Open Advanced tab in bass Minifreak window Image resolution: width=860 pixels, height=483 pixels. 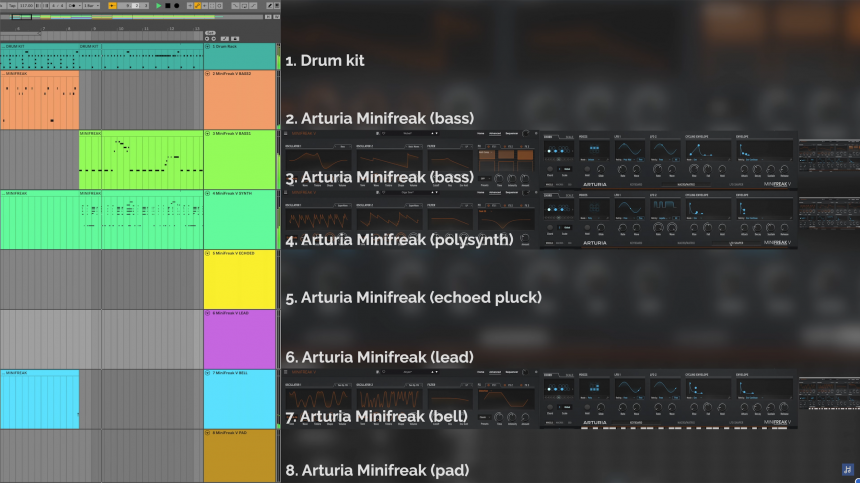click(495, 133)
